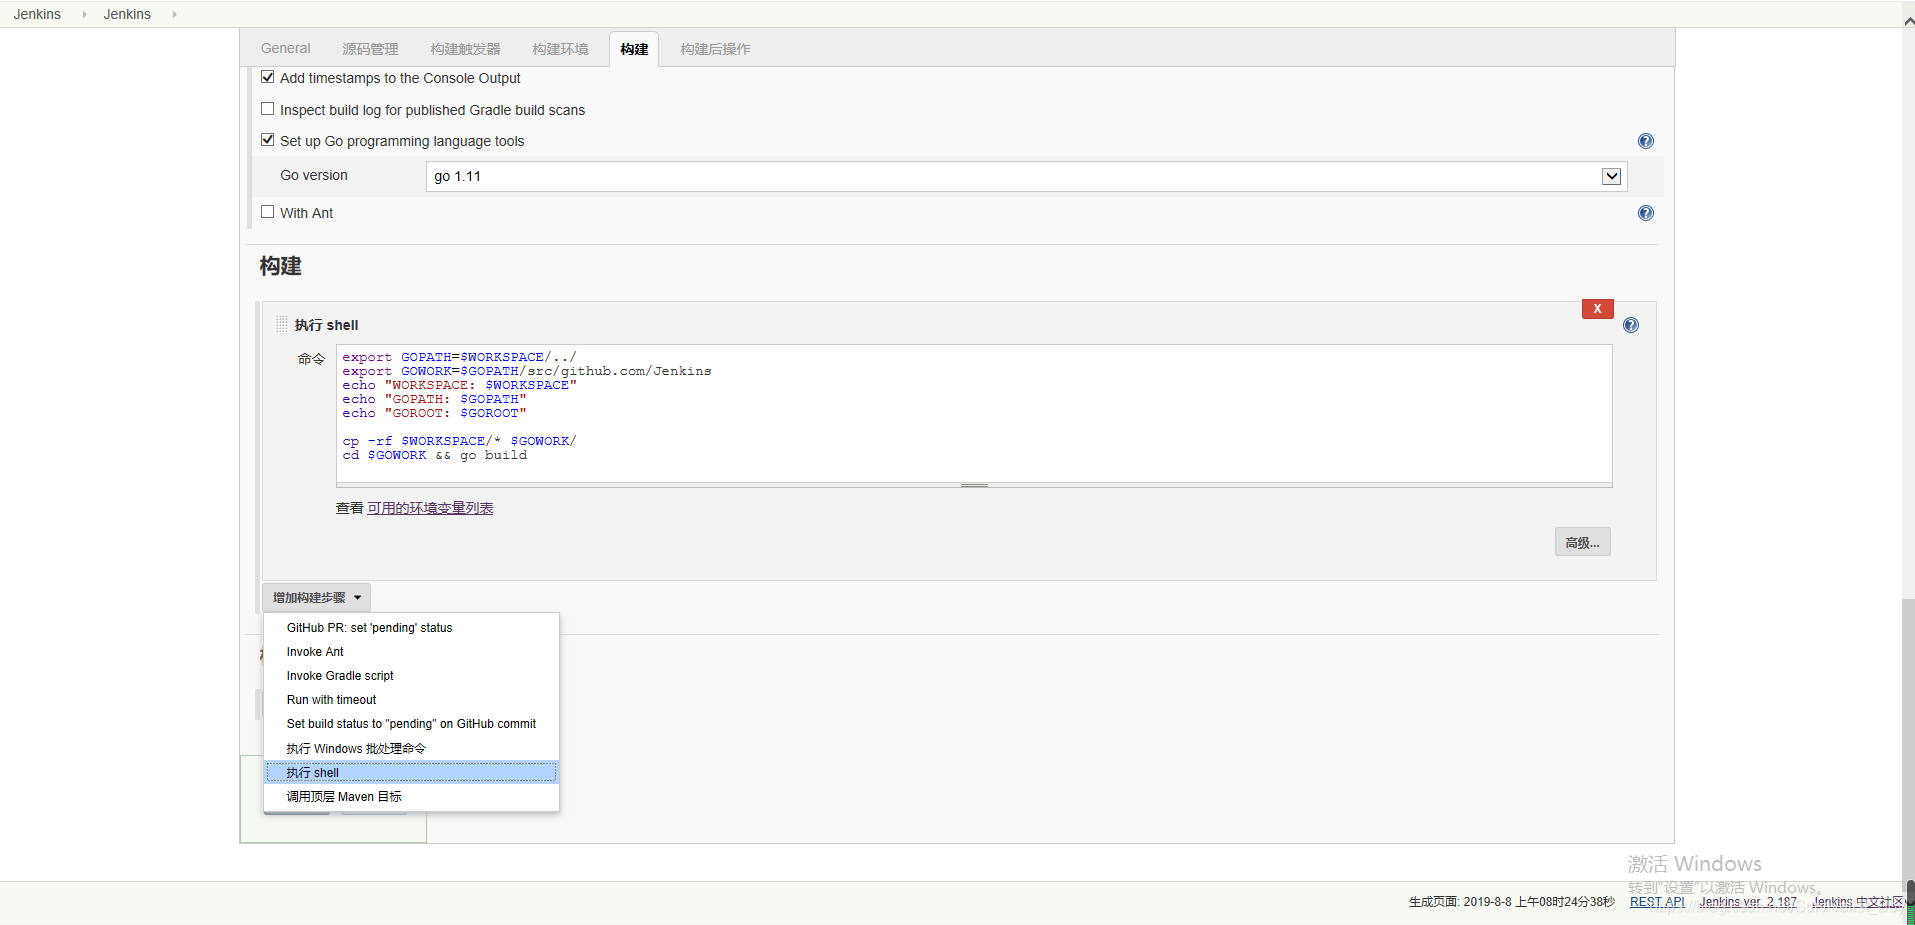The width and height of the screenshot is (1915, 925).
Task: Click breadcrumb arrow after second Jenkins
Action: [174, 14]
